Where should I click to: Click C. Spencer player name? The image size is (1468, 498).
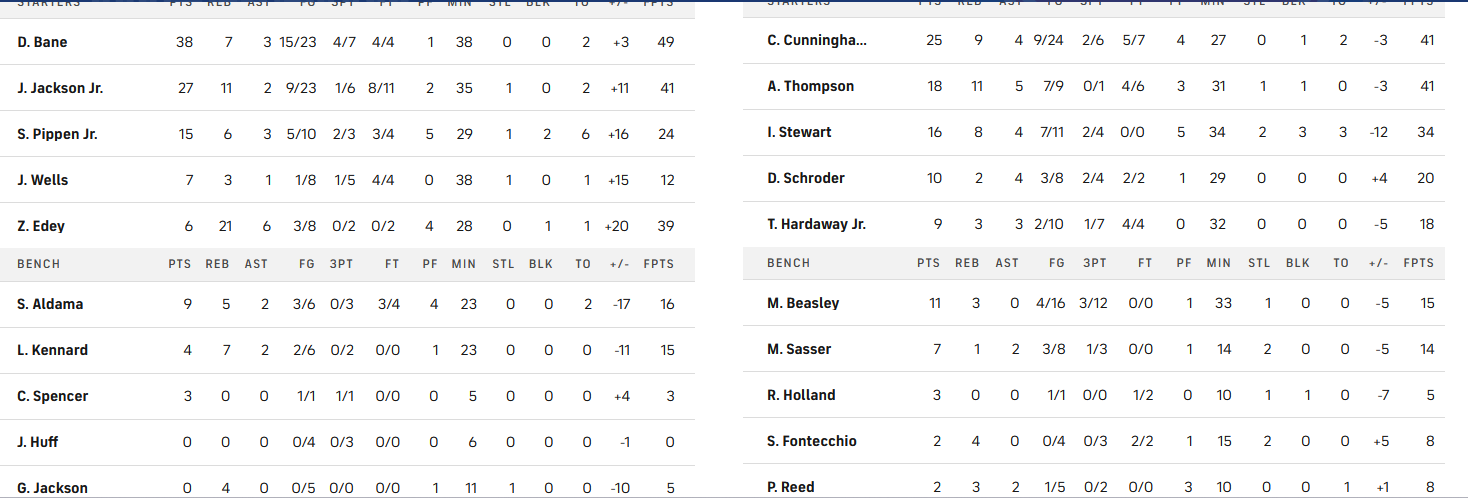(x=52, y=396)
